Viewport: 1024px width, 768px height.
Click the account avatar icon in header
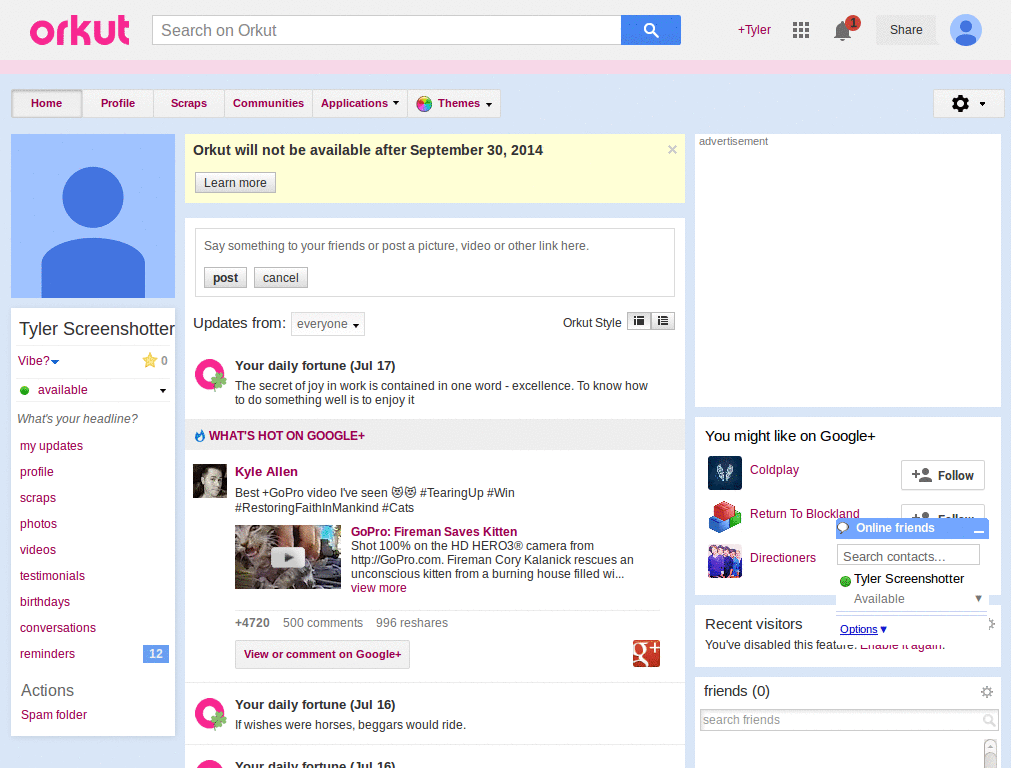(965, 30)
